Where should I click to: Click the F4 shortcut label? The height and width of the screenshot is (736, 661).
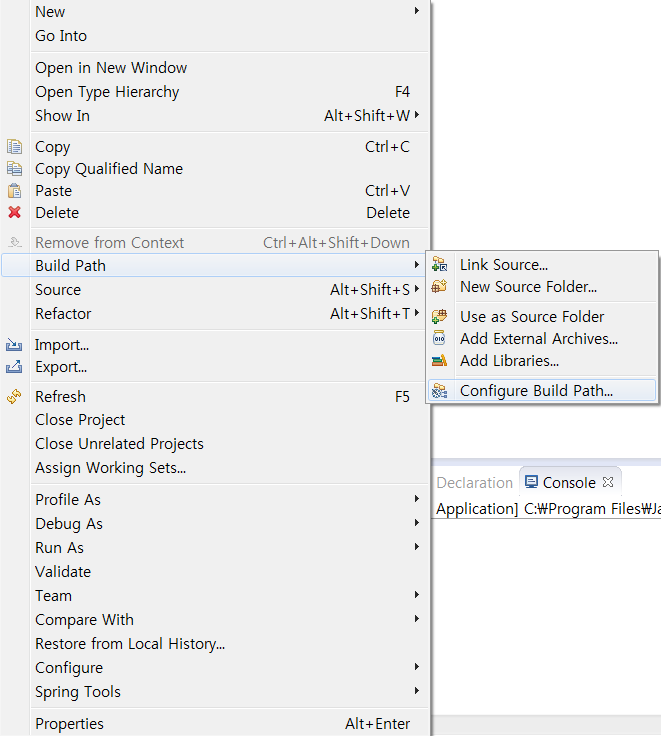point(402,92)
